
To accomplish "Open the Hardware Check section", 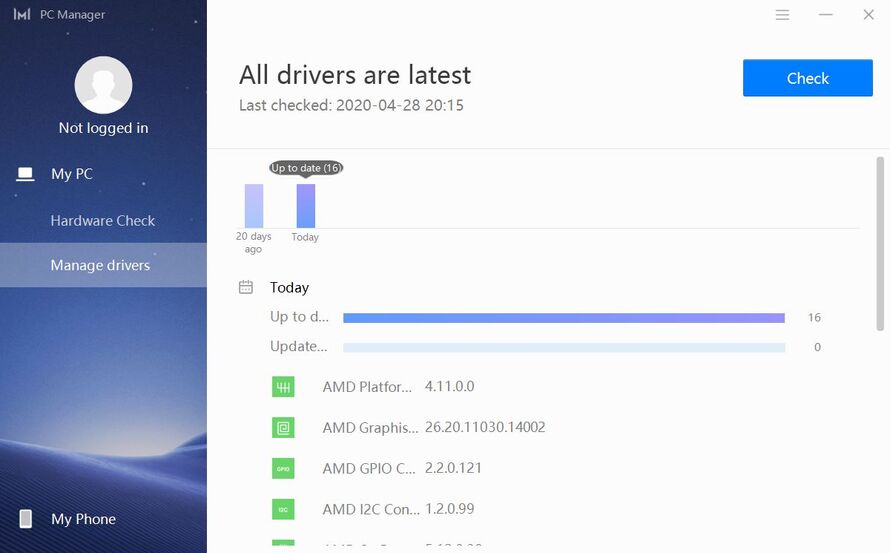I will 103,220.
